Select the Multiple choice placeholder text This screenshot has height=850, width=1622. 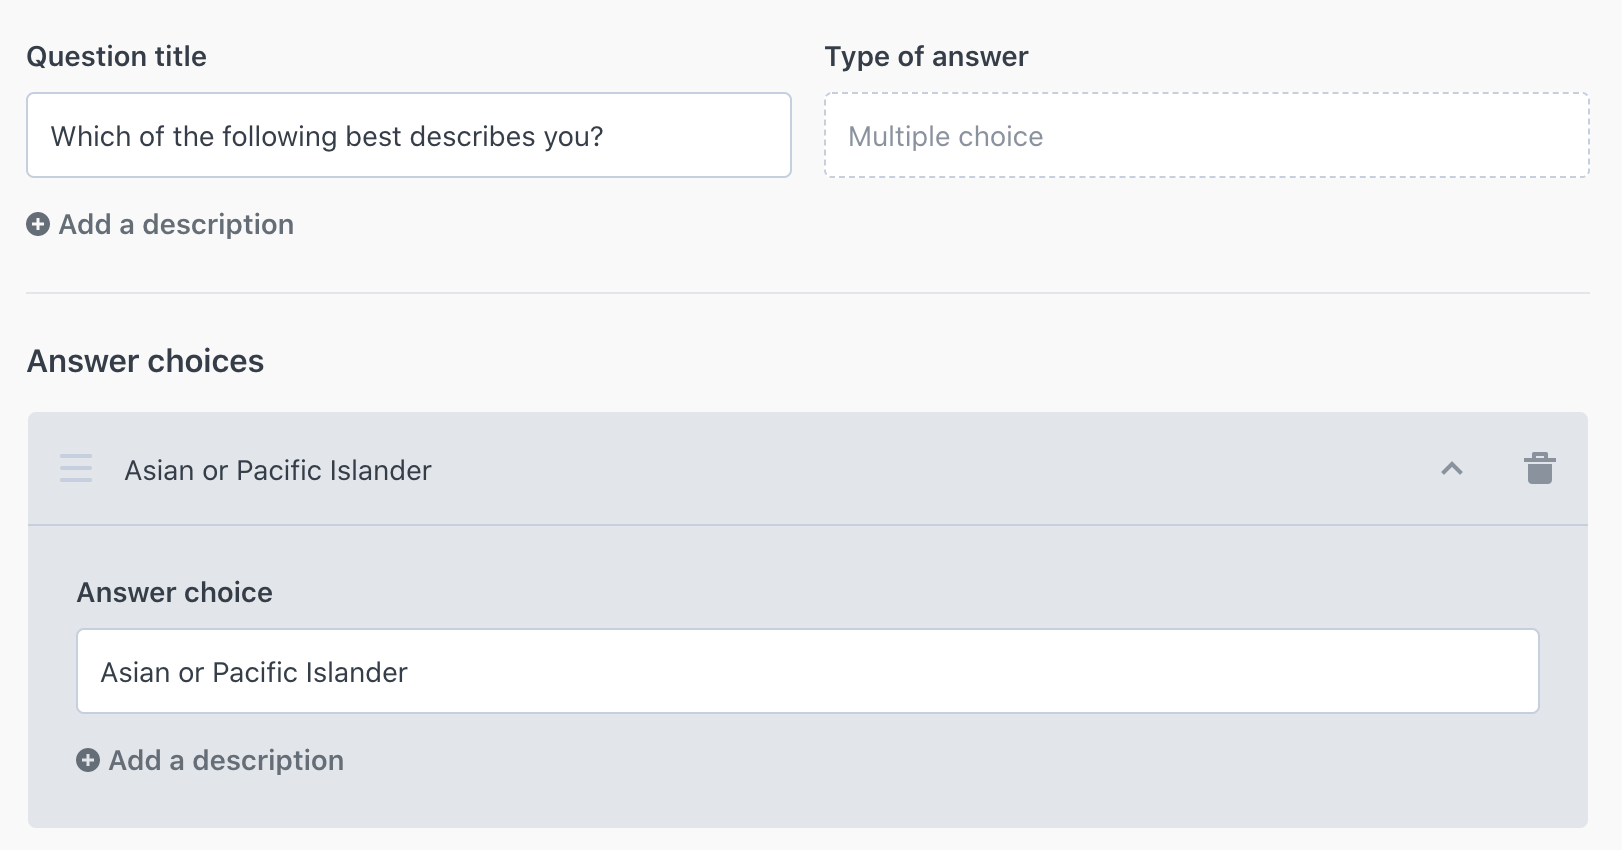tap(946, 136)
